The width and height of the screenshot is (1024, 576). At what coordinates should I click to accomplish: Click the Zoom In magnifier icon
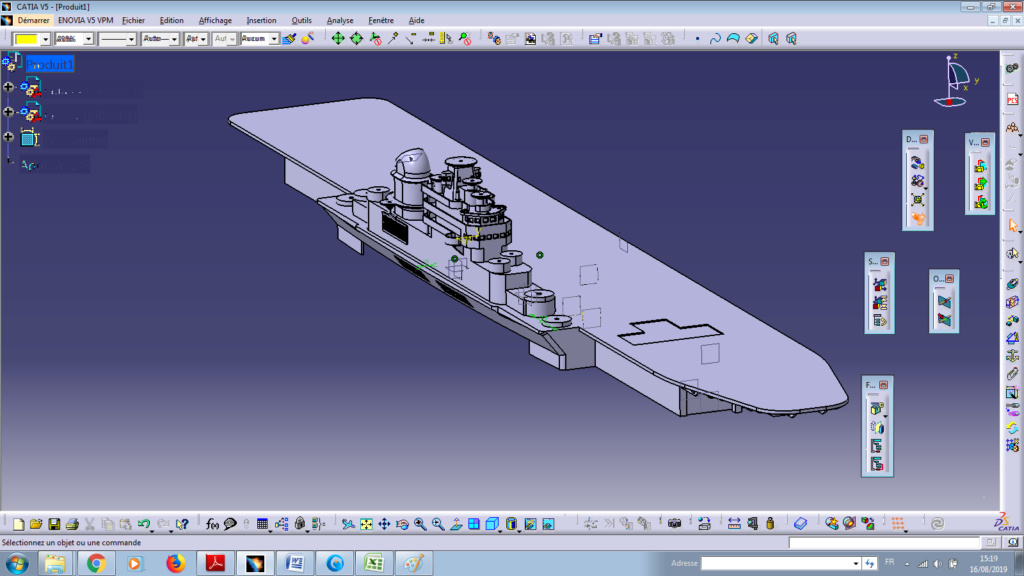coord(420,524)
